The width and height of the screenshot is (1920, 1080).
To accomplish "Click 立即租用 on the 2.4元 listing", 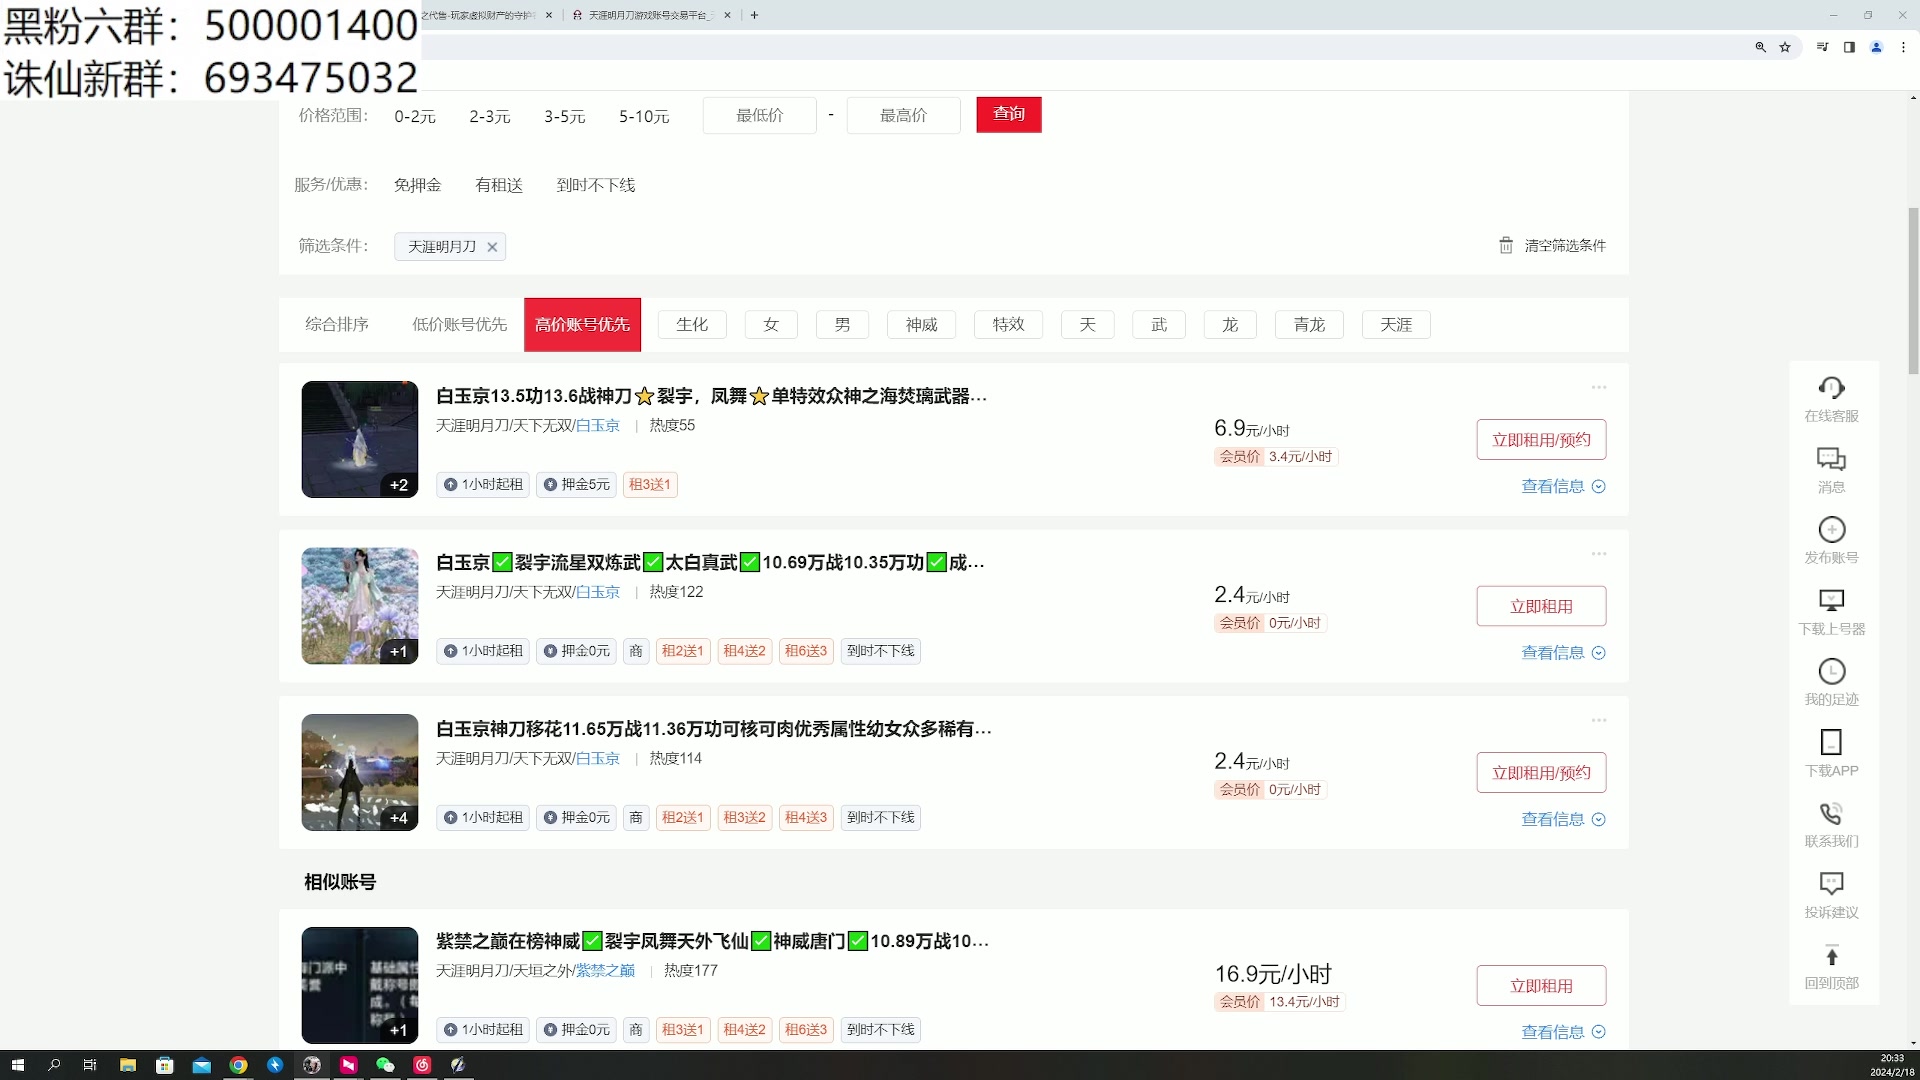I will (1541, 605).
